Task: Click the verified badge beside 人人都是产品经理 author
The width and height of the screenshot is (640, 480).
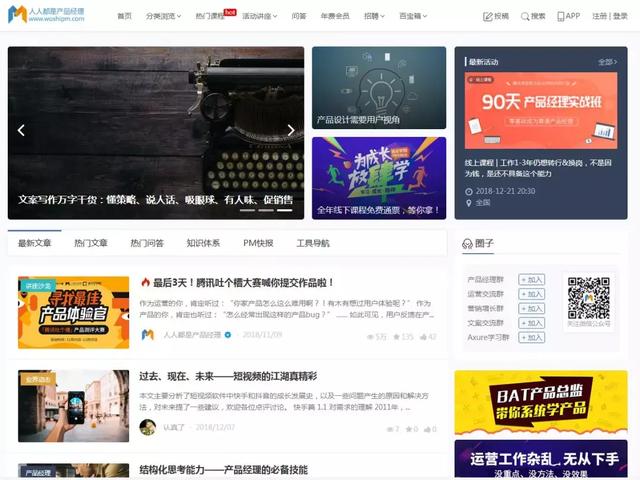Action: point(228,335)
